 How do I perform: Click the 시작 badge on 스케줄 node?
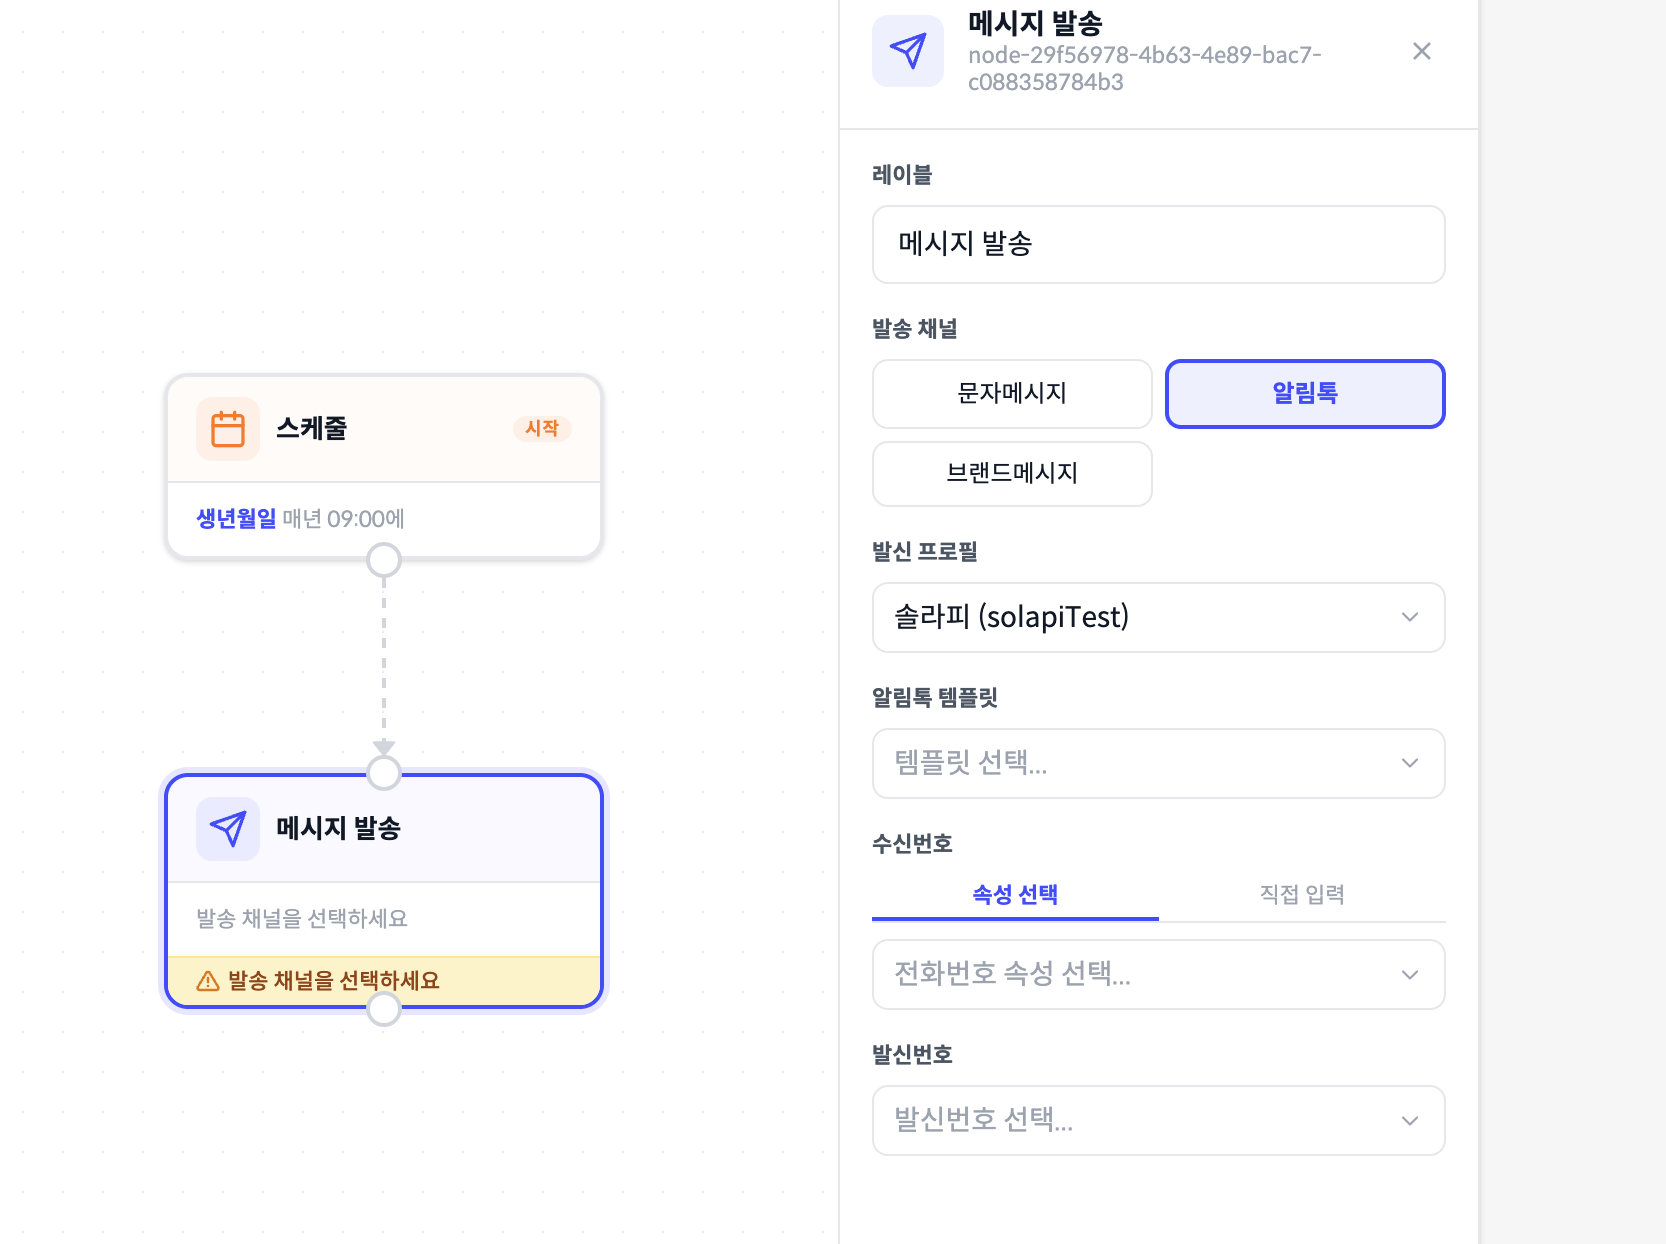pos(542,428)
